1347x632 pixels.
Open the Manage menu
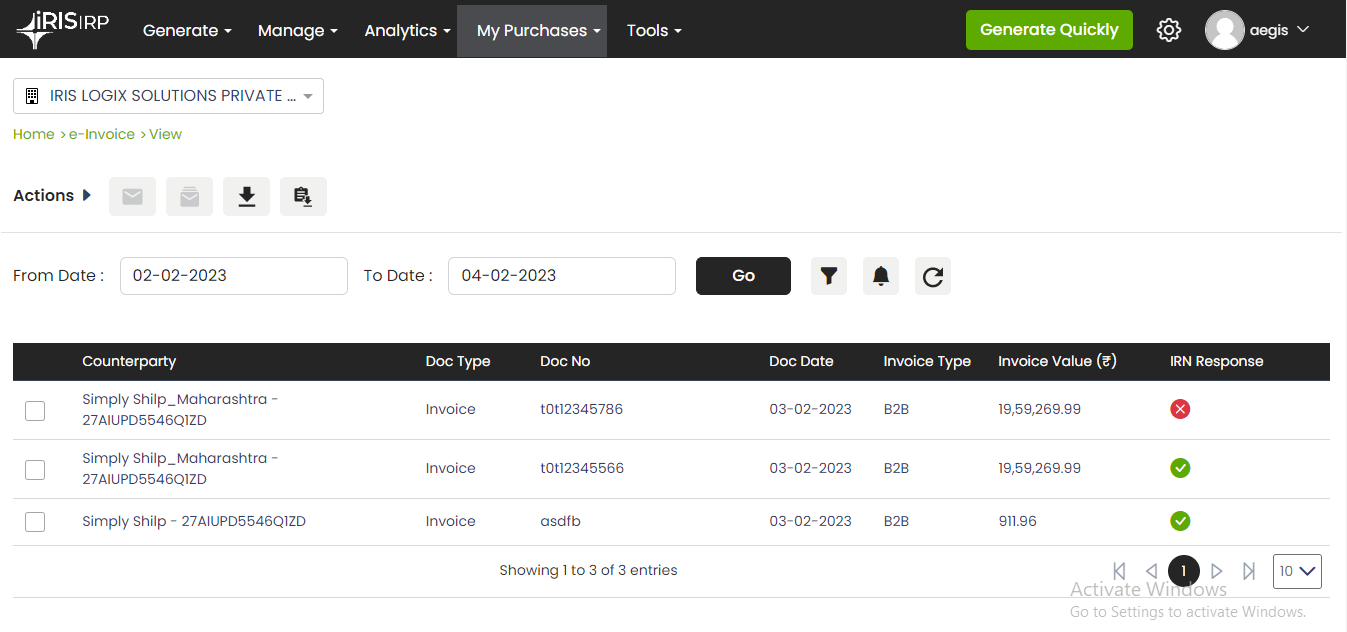[x=297, y=30]
